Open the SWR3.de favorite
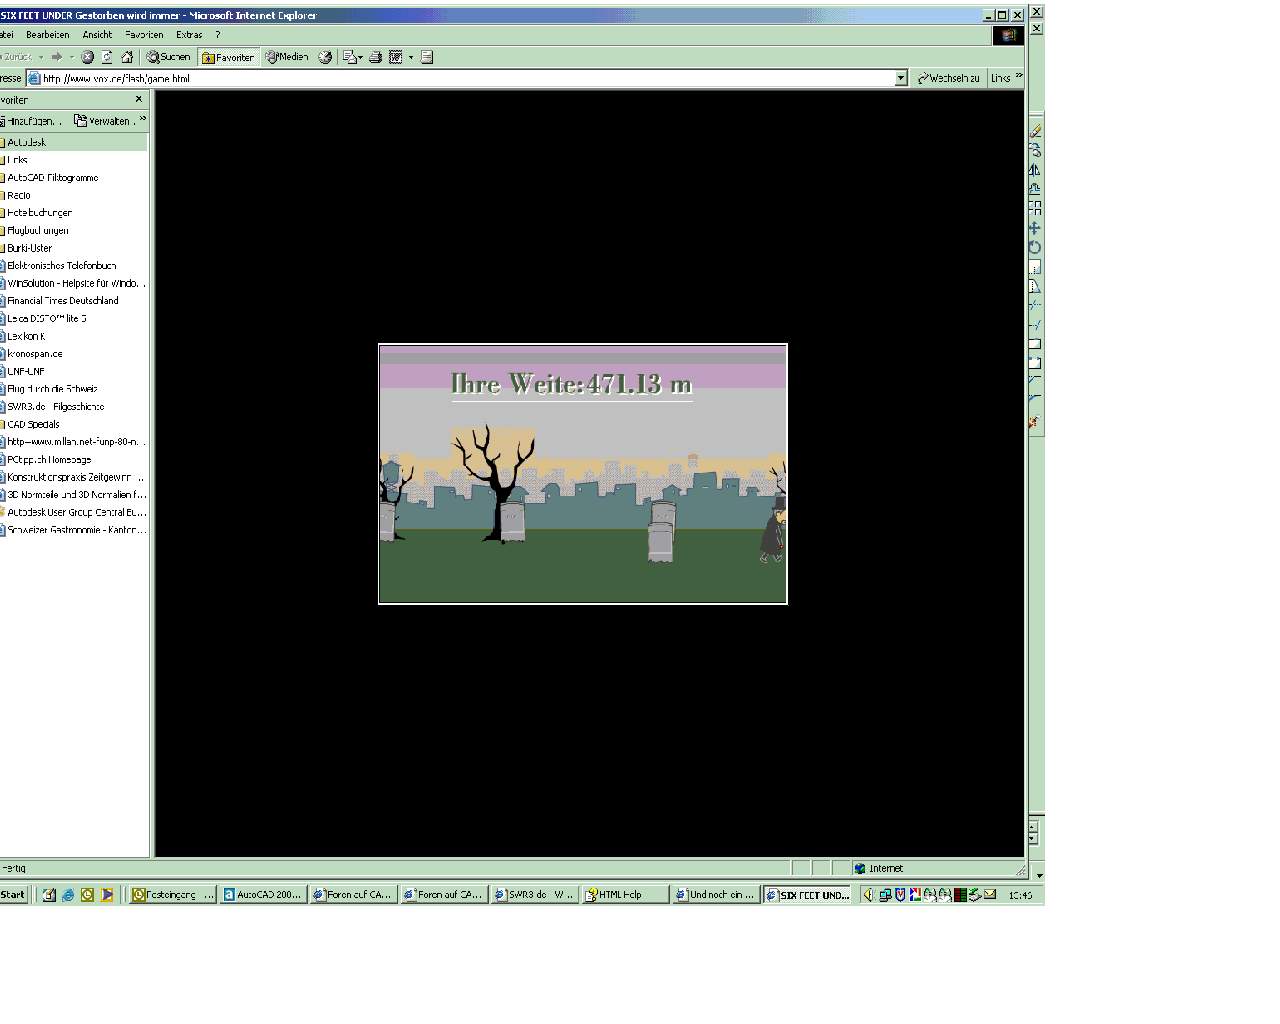The height and width of the screenshot is (1024, 1280). click(55, 406)
